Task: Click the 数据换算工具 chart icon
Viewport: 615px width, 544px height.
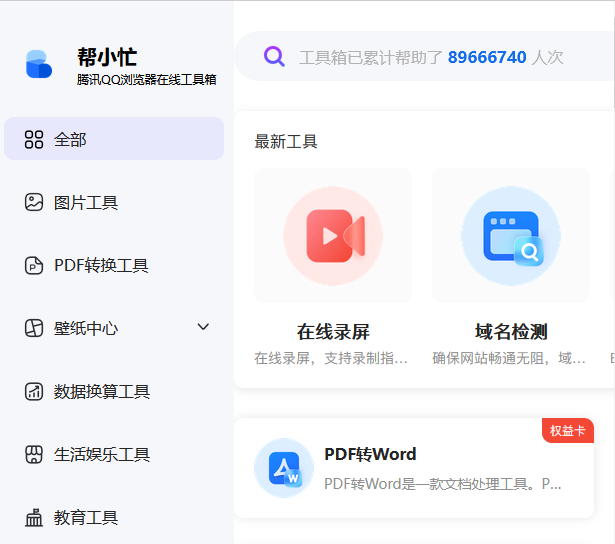Action: [34, 391]
